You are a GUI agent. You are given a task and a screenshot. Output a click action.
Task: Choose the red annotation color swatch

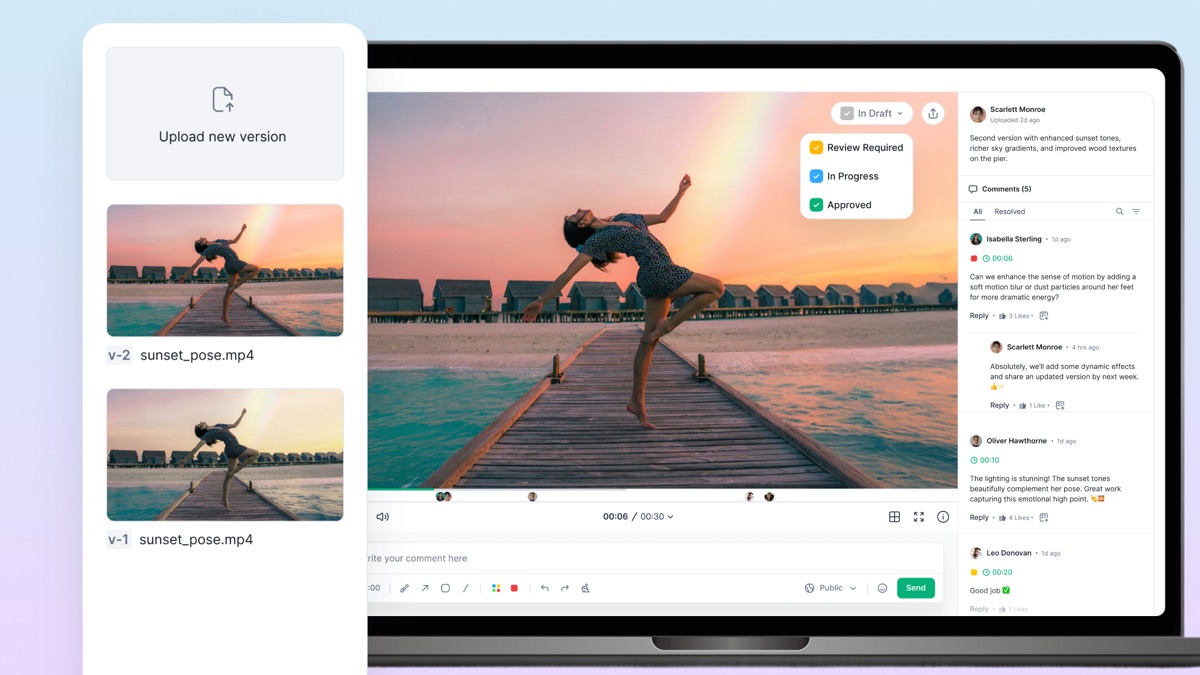point(514,588)
